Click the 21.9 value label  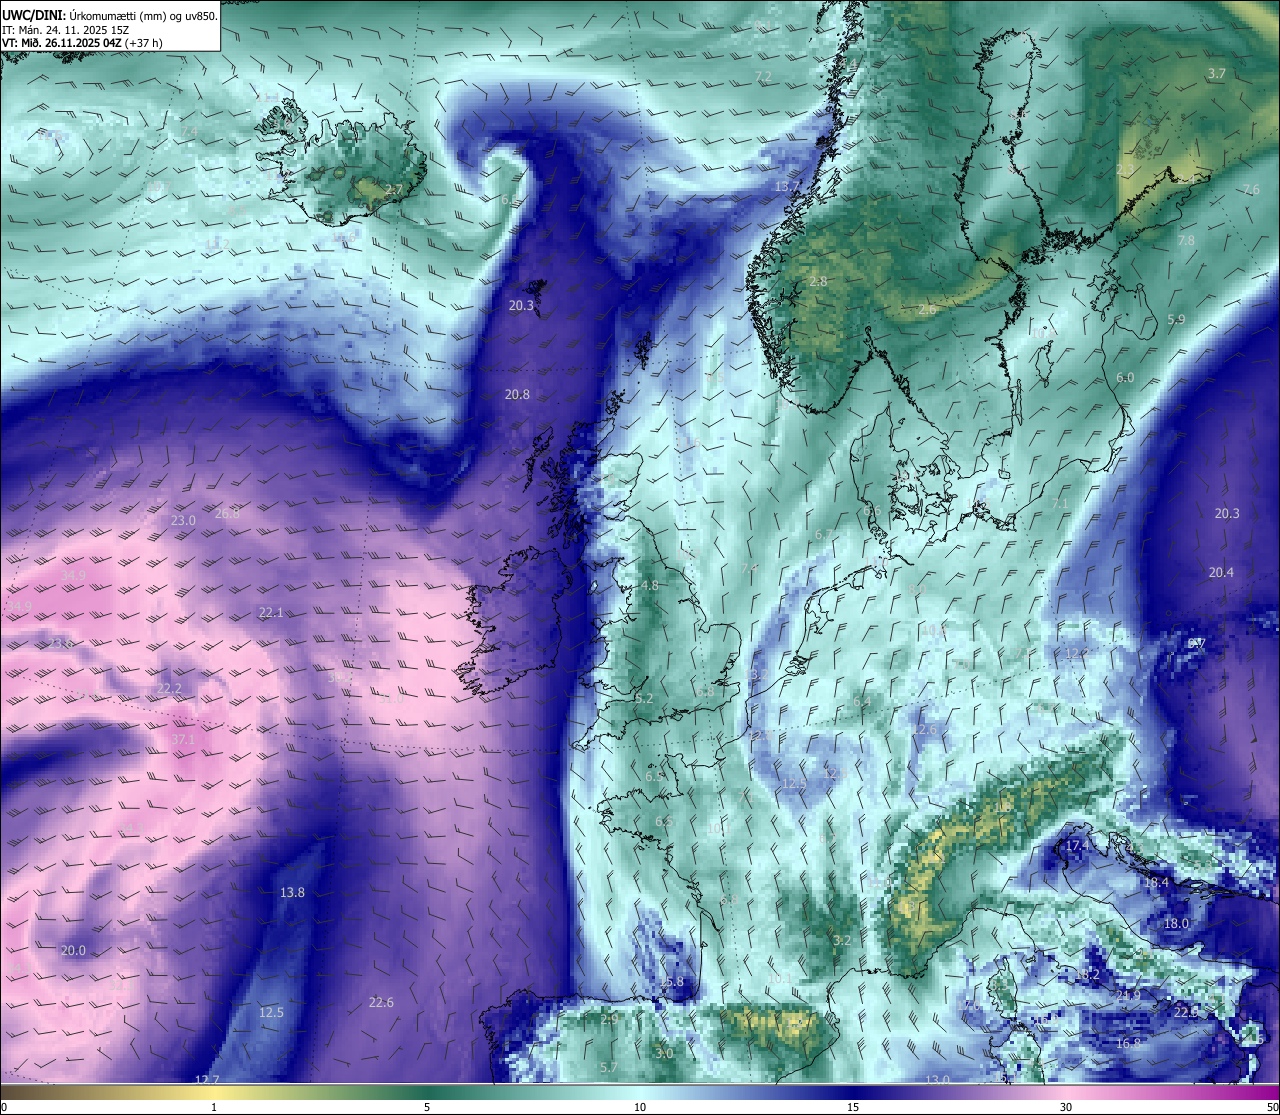[1128, 996]
